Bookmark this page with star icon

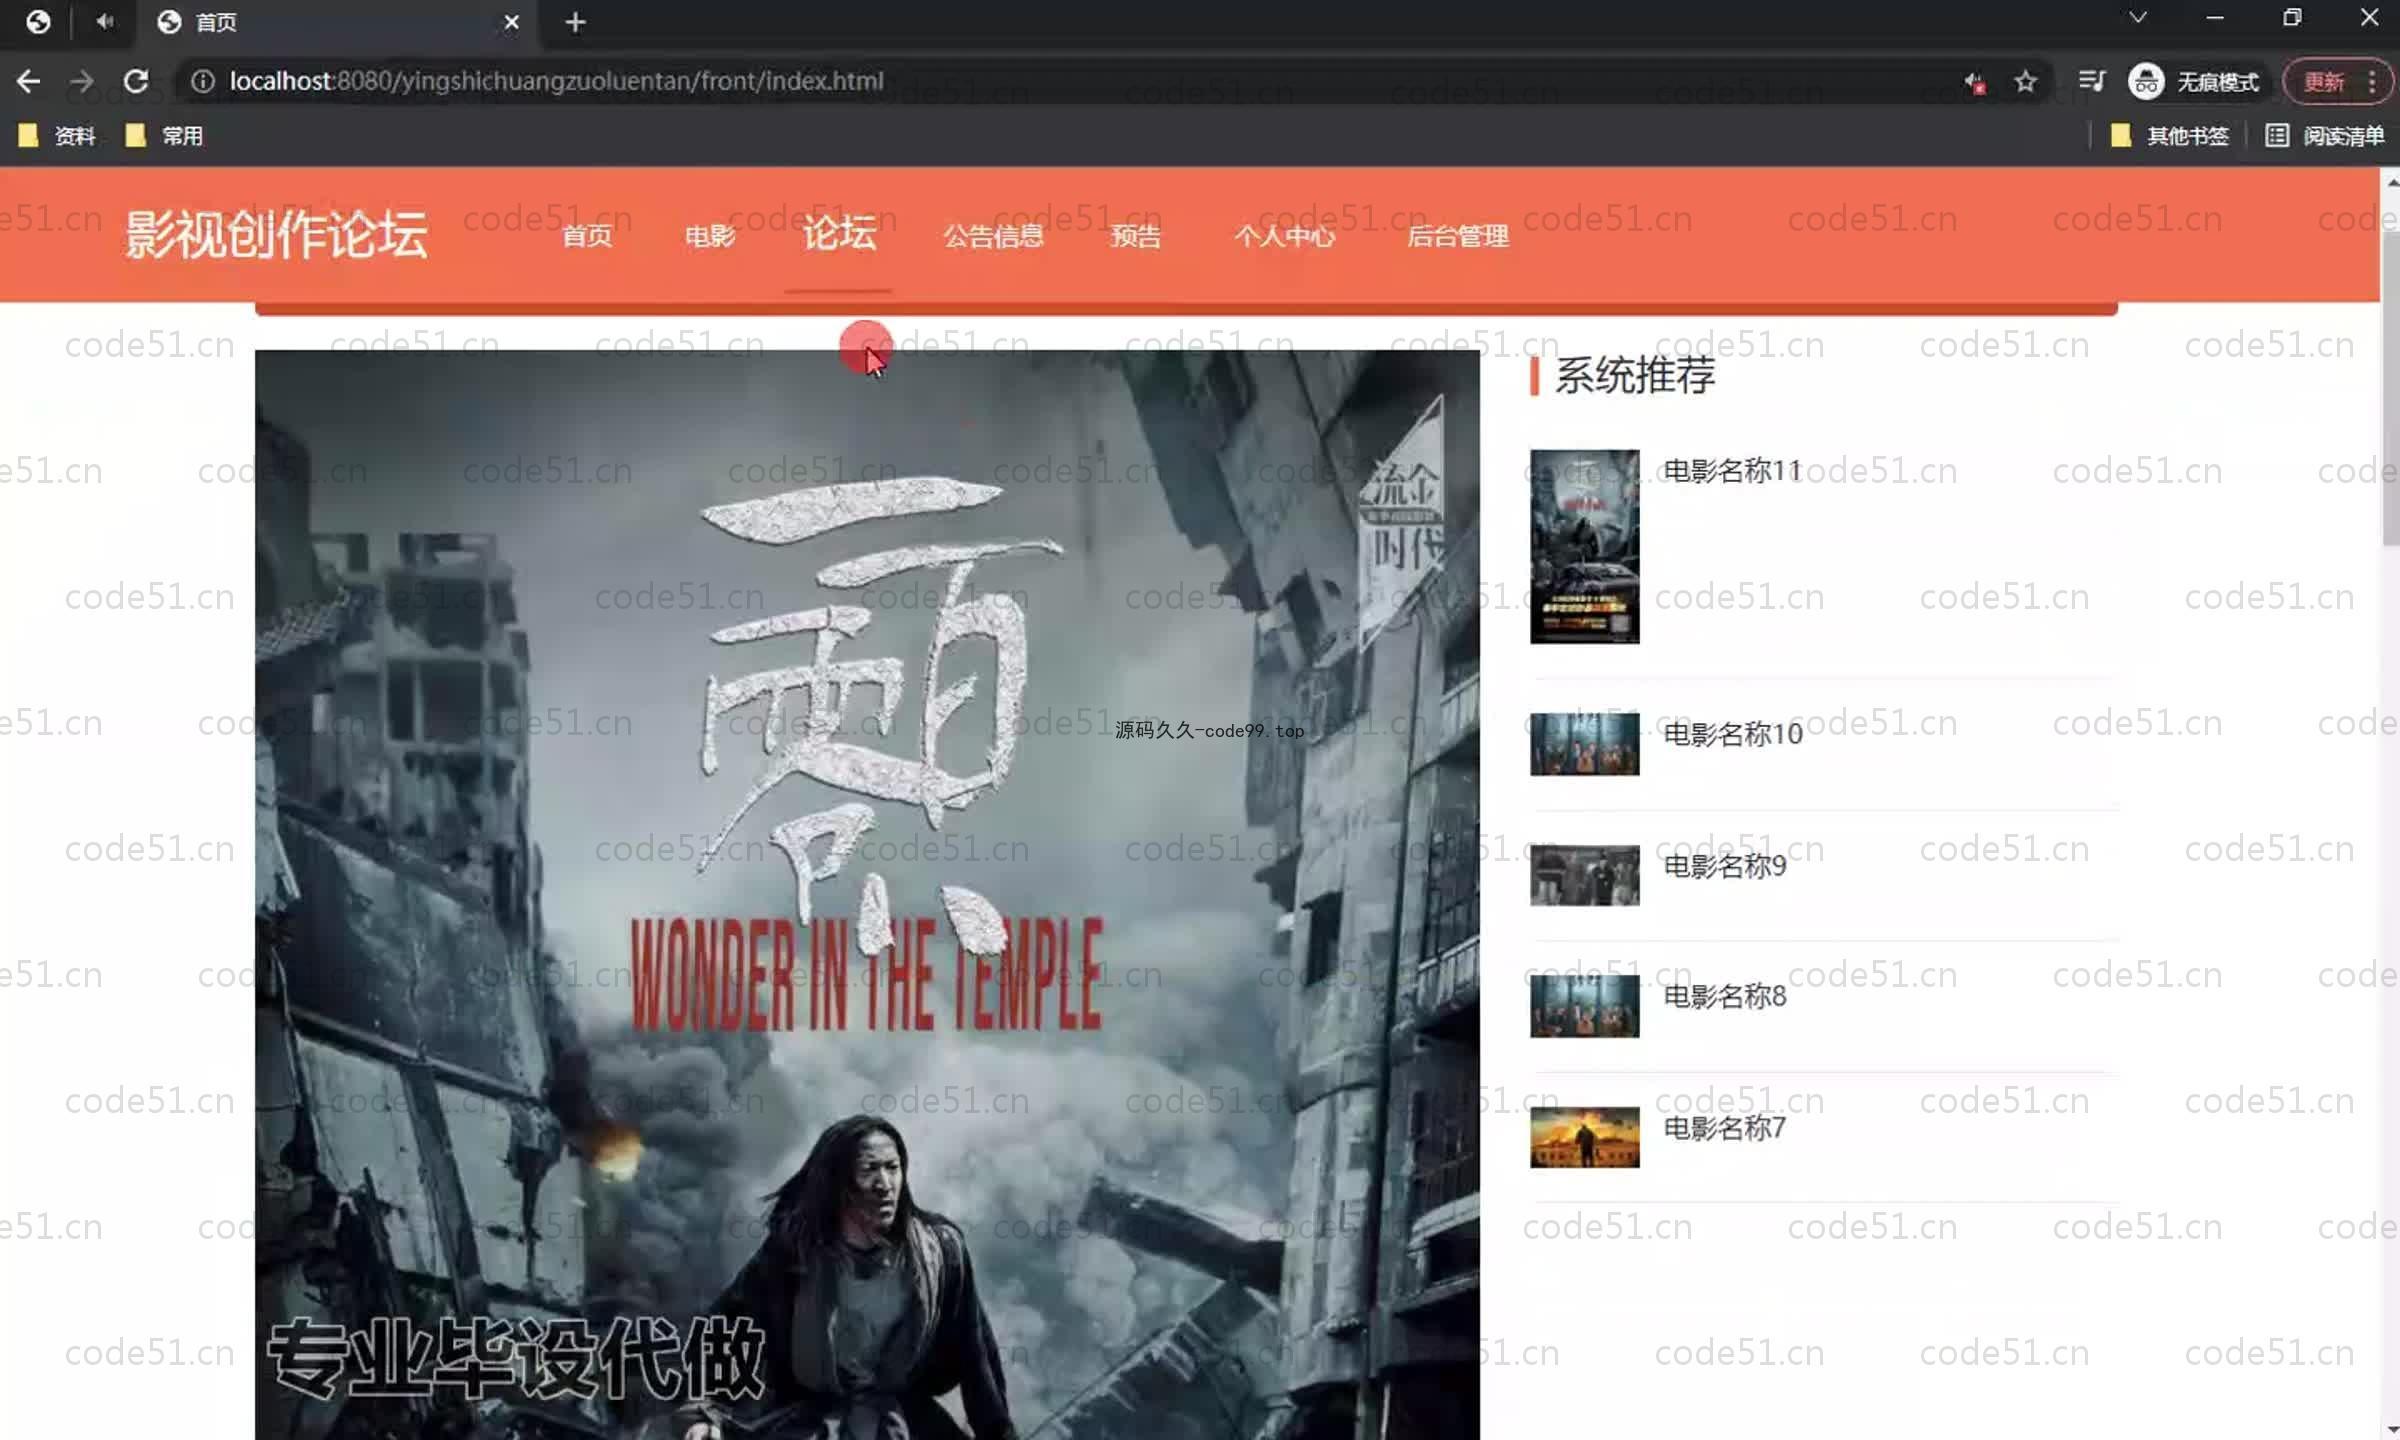point(2025,81)
